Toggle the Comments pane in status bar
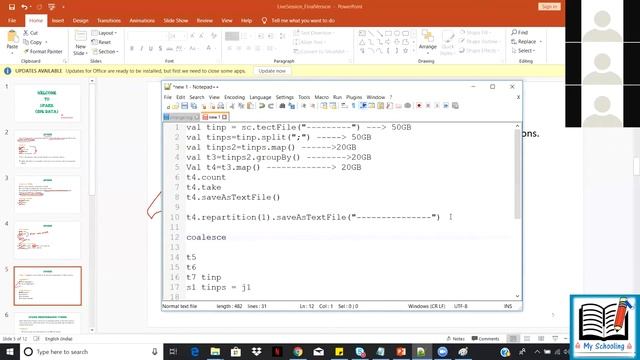This screenshot has width=640, height=360. tap(485, 339)
